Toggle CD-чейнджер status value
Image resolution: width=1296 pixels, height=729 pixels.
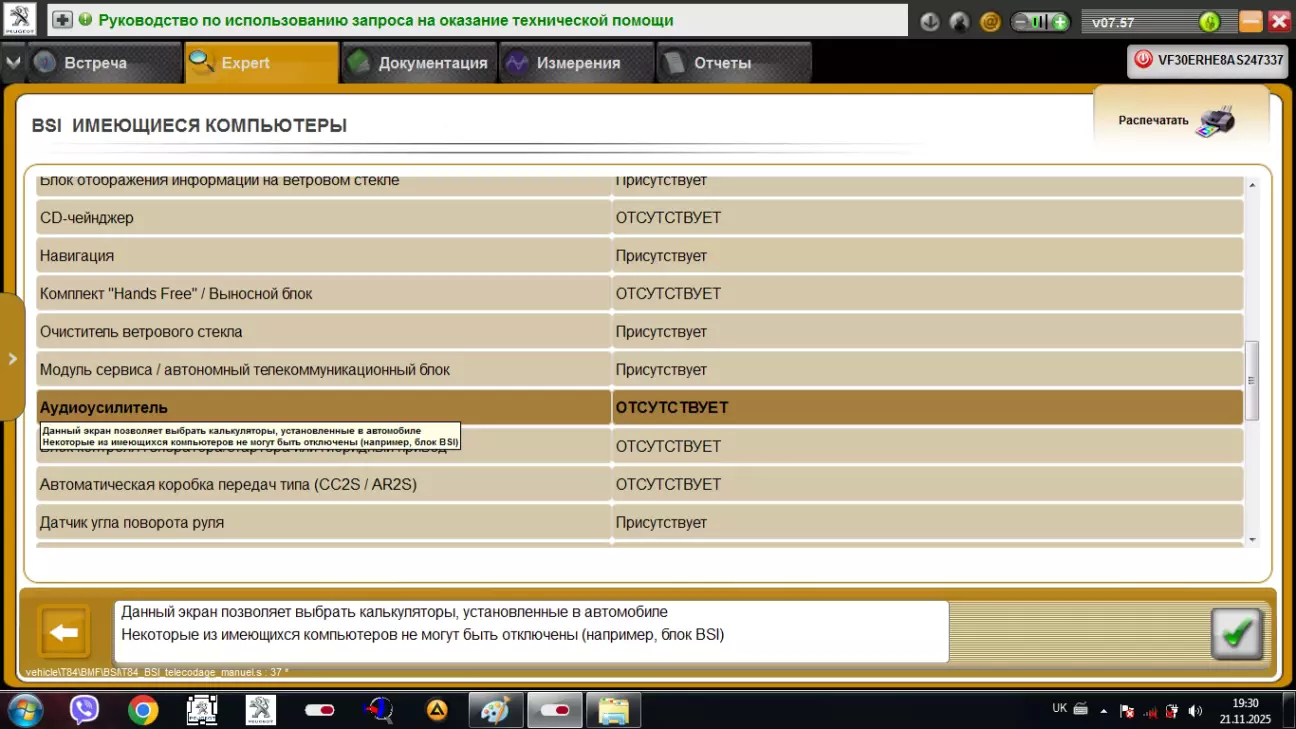click(926, 218)
